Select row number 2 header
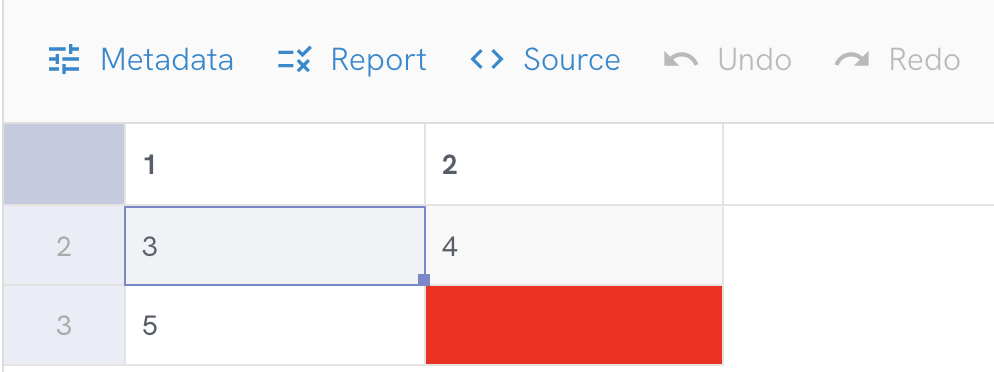This screenshot has height=372, width=994. (x=64, y=246)
